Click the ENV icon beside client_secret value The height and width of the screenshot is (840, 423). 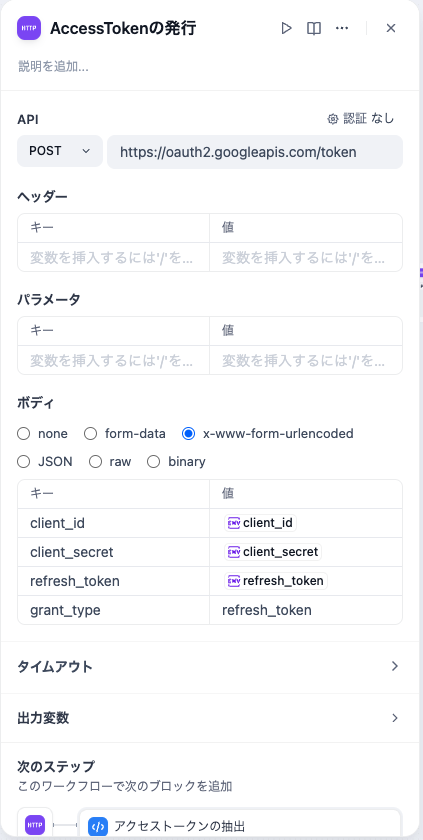click(233, 552)
